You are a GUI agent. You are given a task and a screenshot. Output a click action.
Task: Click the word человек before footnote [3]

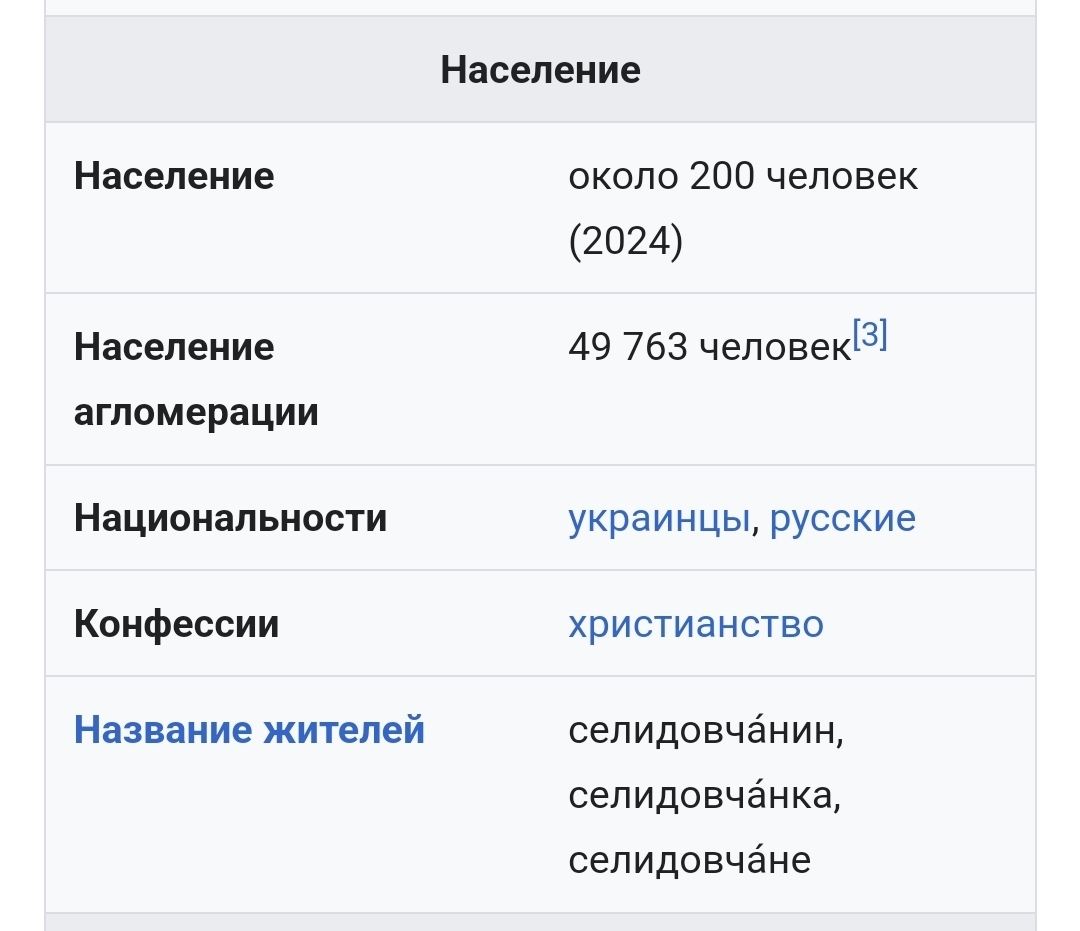coord(774,348)
